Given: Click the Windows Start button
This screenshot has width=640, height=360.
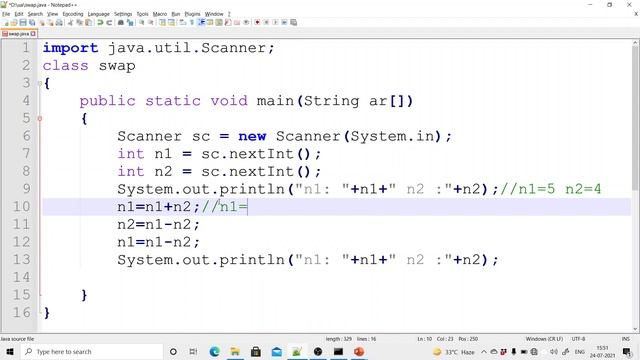Looking at the screenshot, I should pyautogui.click(x=10, y=351).
